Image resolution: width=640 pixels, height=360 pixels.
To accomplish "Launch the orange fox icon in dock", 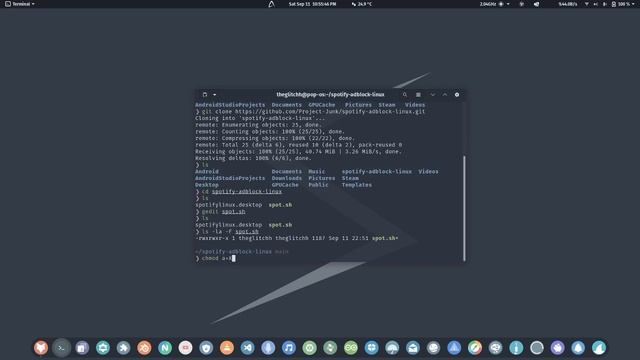I will (x=41, y=348).
